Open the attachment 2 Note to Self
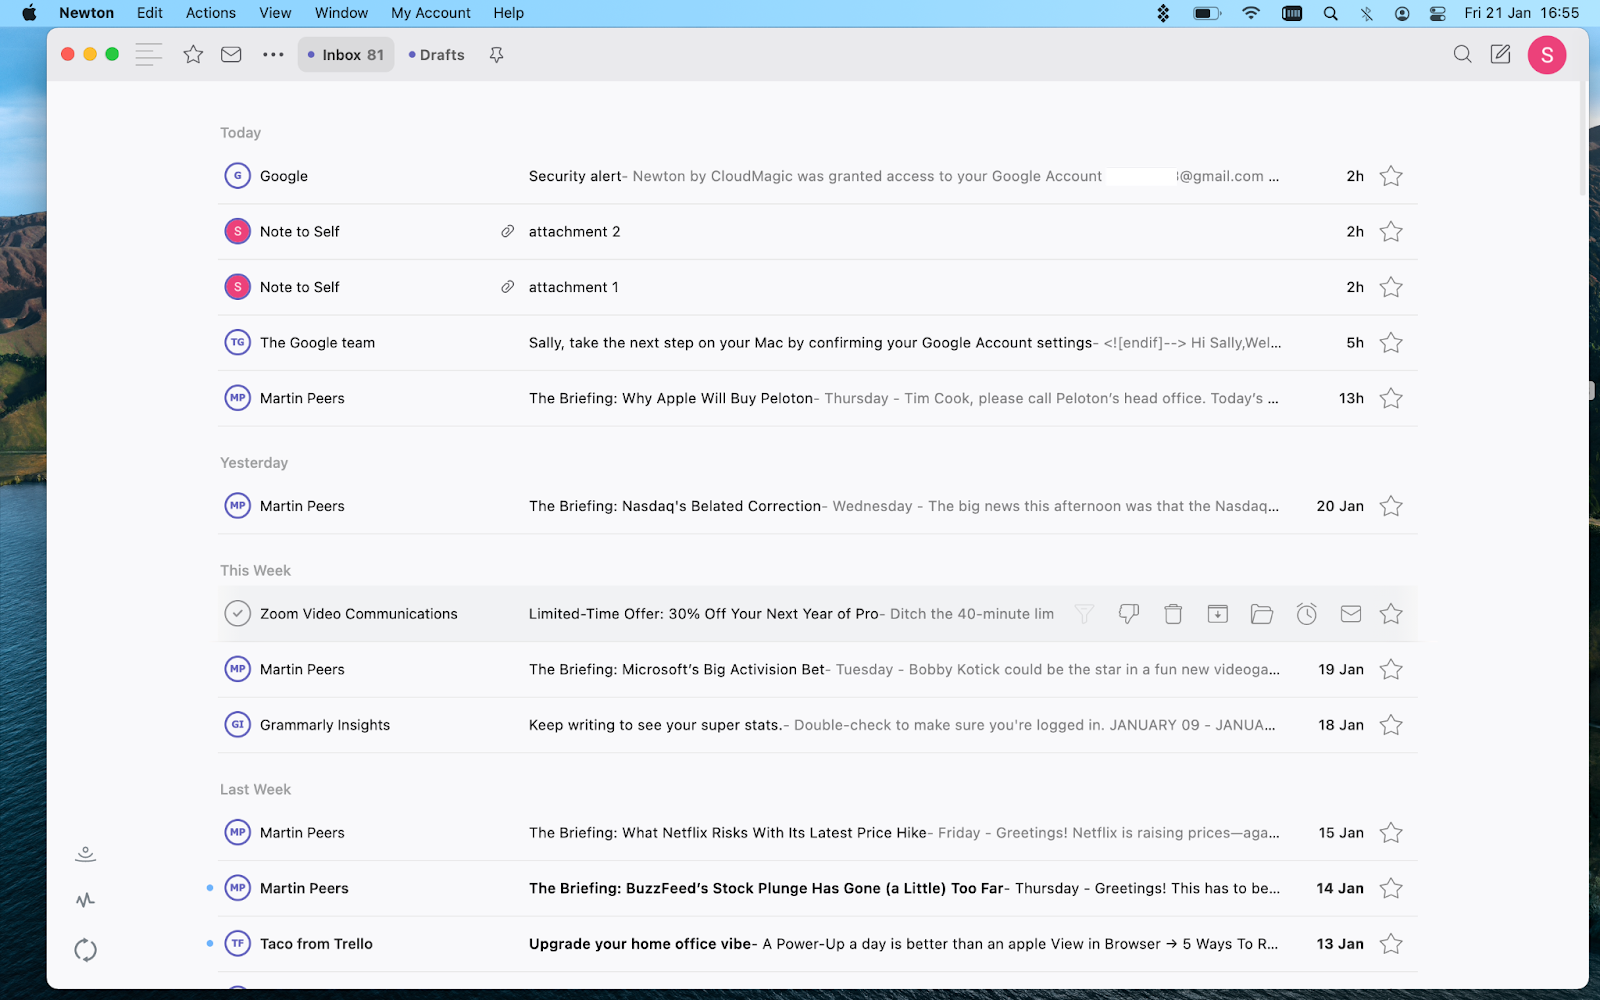1600x1000 pixels. [x=818, y=232]
